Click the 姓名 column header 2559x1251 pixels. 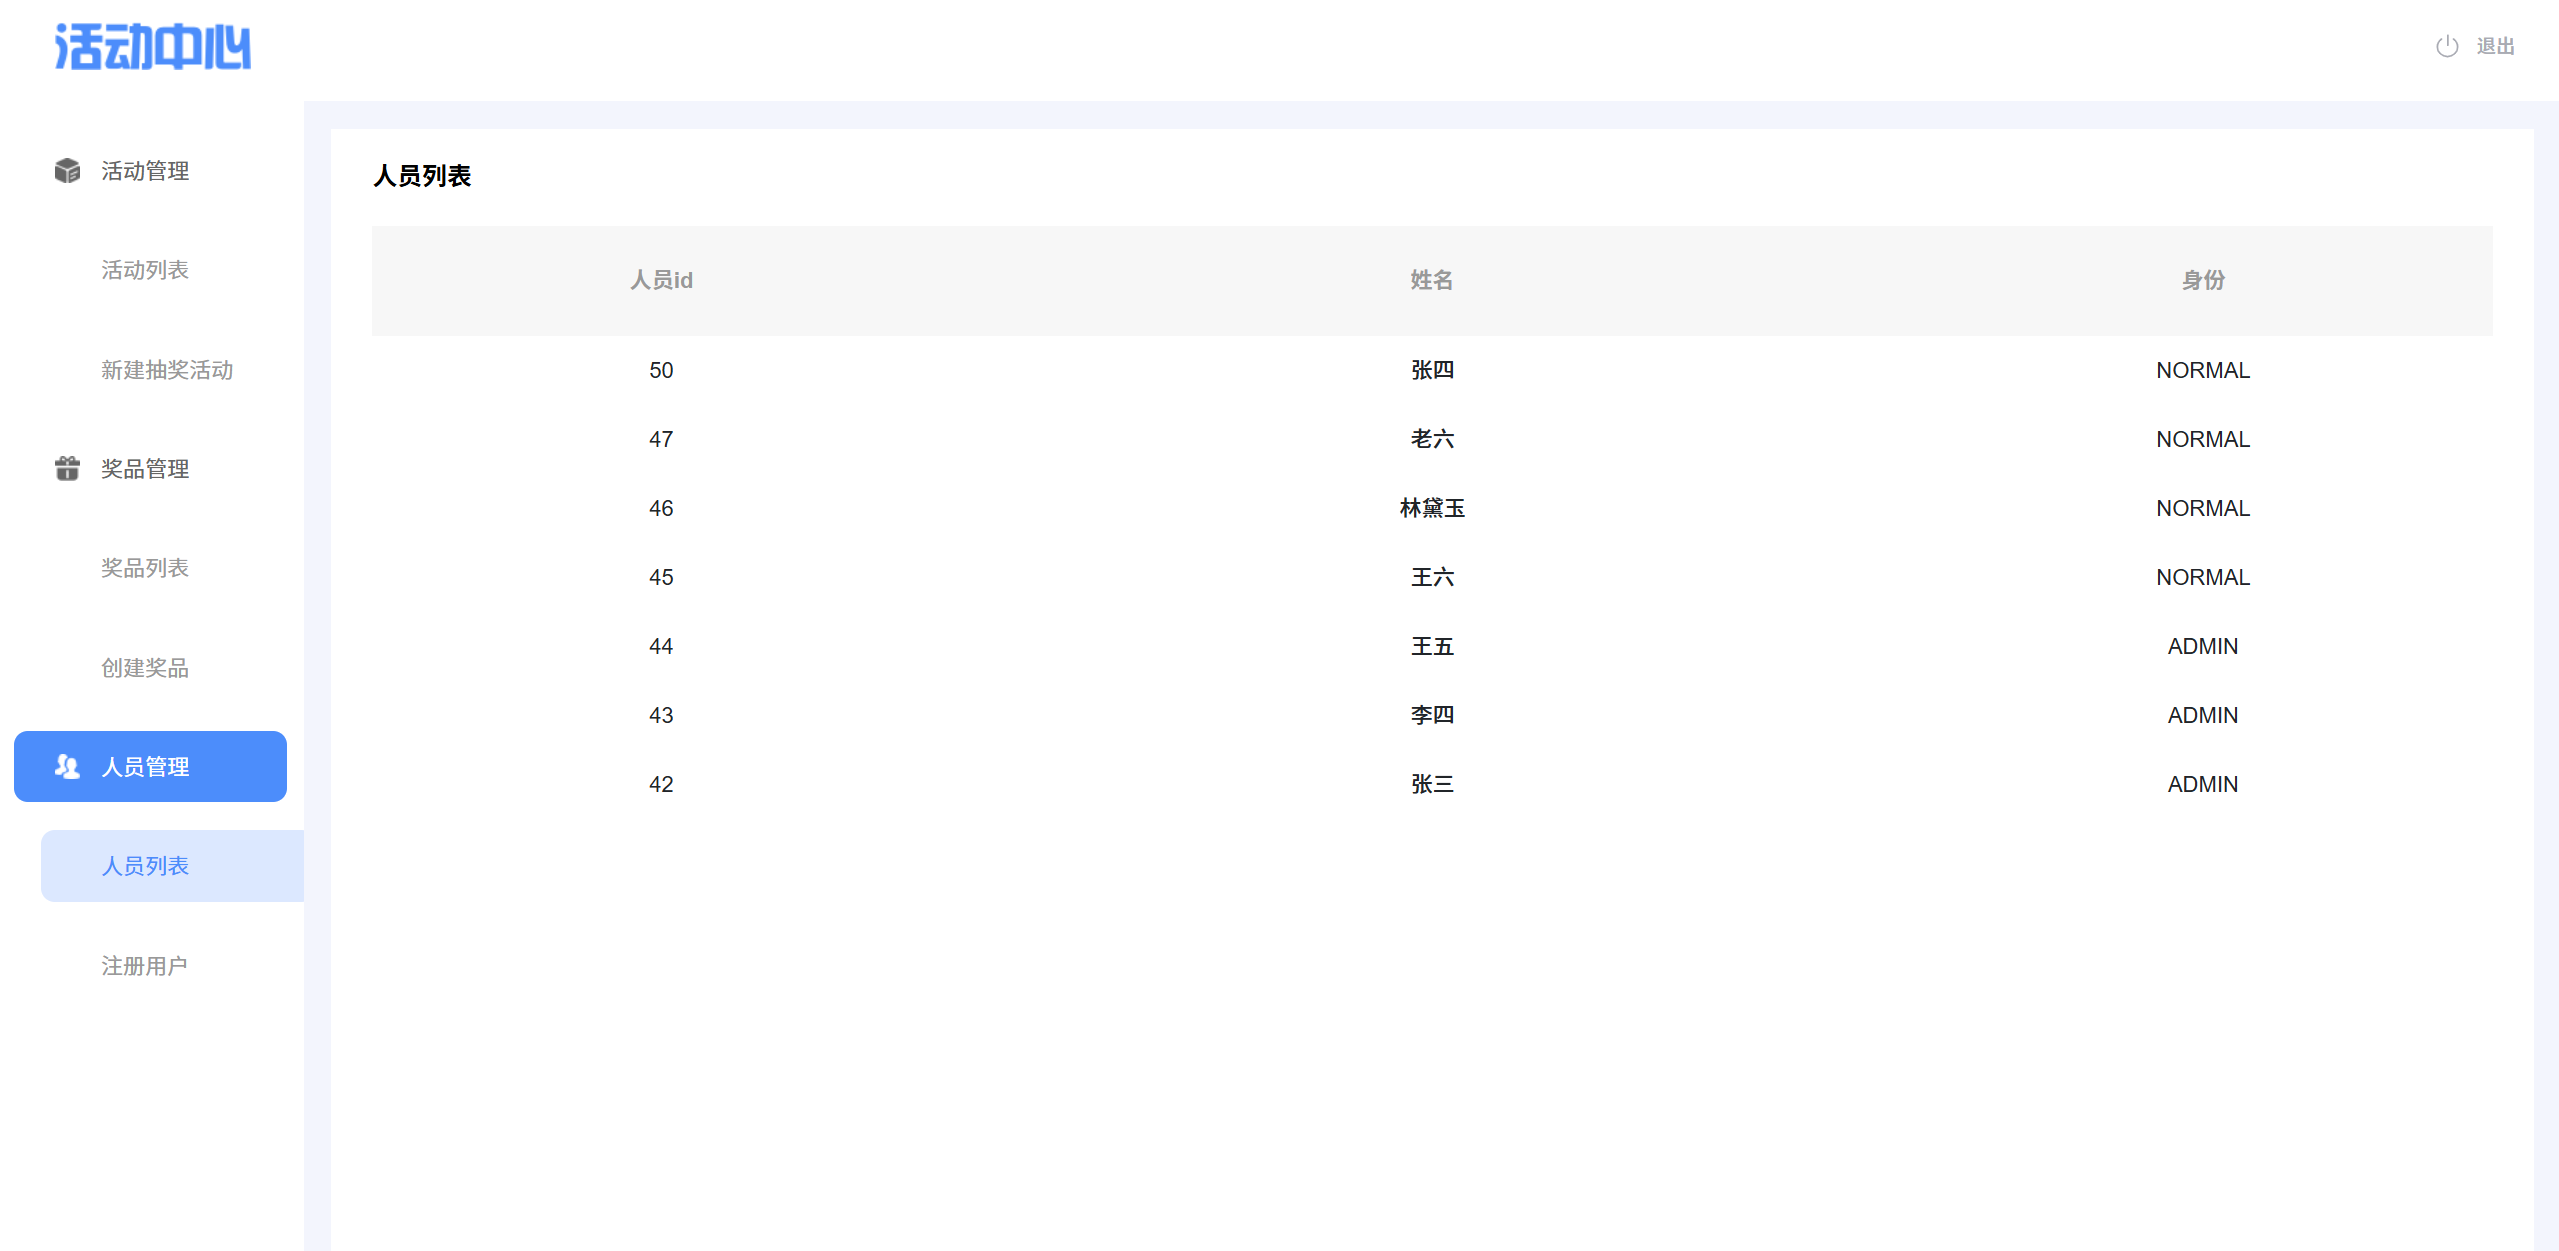(x=1432, y=280)
